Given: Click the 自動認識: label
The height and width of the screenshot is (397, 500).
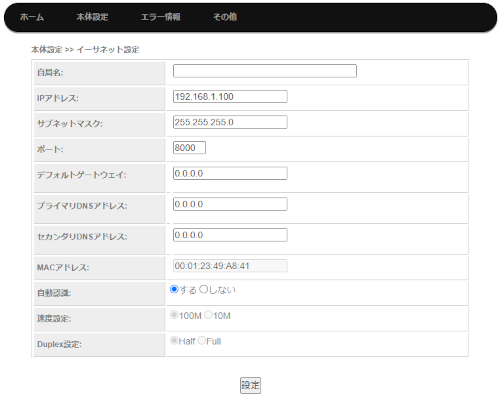Looking at the screenshot, I should click(x=54, y=293).
